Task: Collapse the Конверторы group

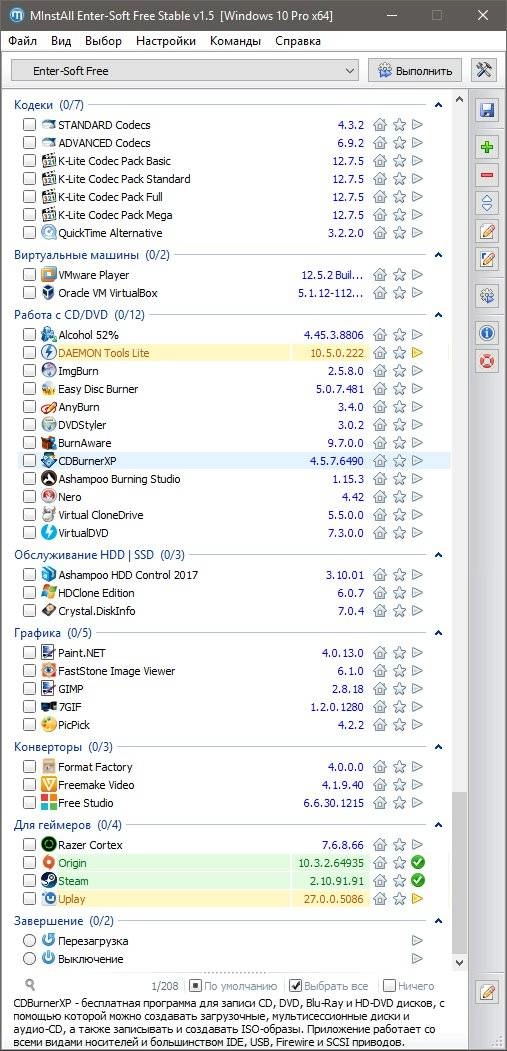Action: tap(439, 747)
